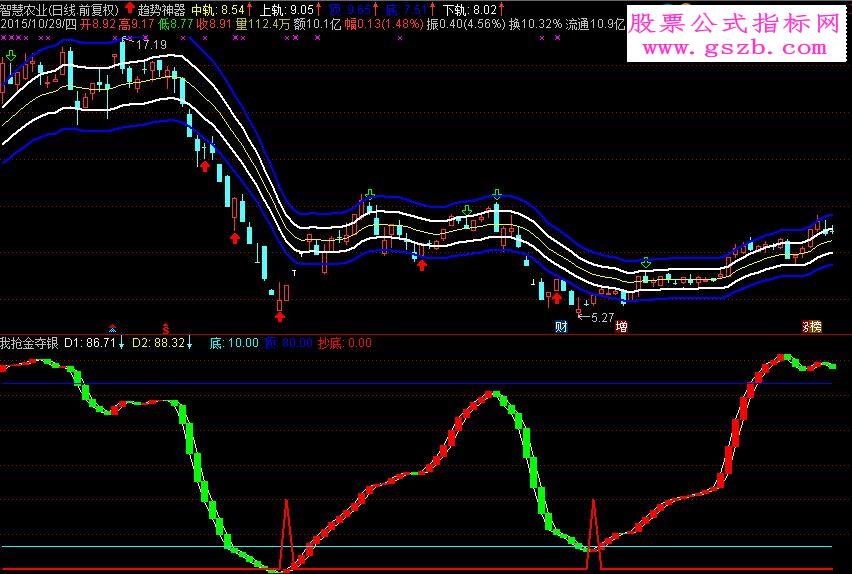
Task: Click the D2: 88.32 readout
Action: click(159, 343)
